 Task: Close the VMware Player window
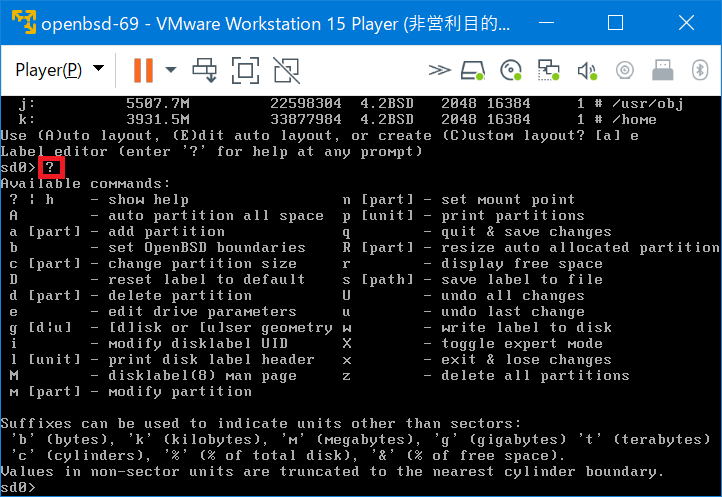tap(686, 22)
